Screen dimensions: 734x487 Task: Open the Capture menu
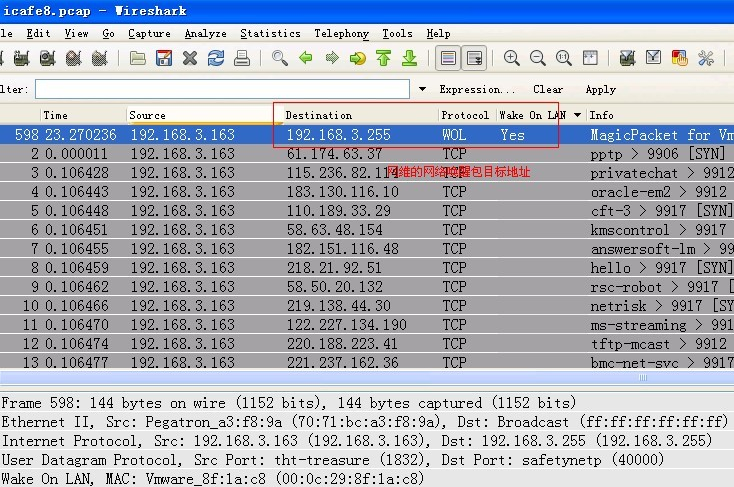[x=149, y=34]
